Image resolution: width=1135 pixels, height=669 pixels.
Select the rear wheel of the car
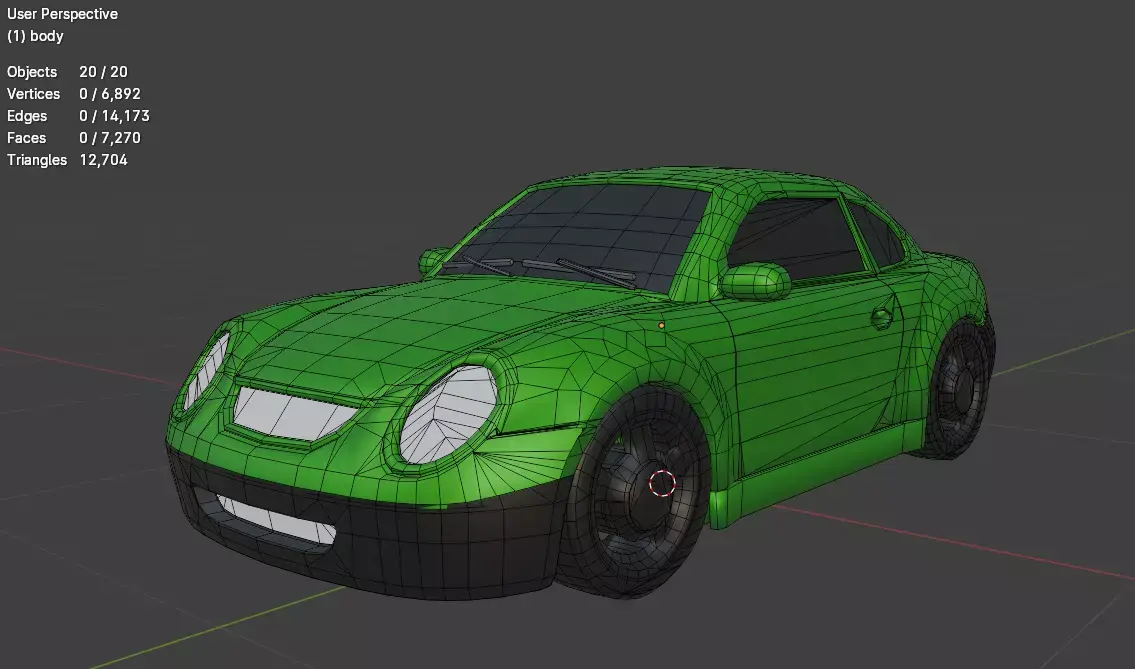coord(957,390)
